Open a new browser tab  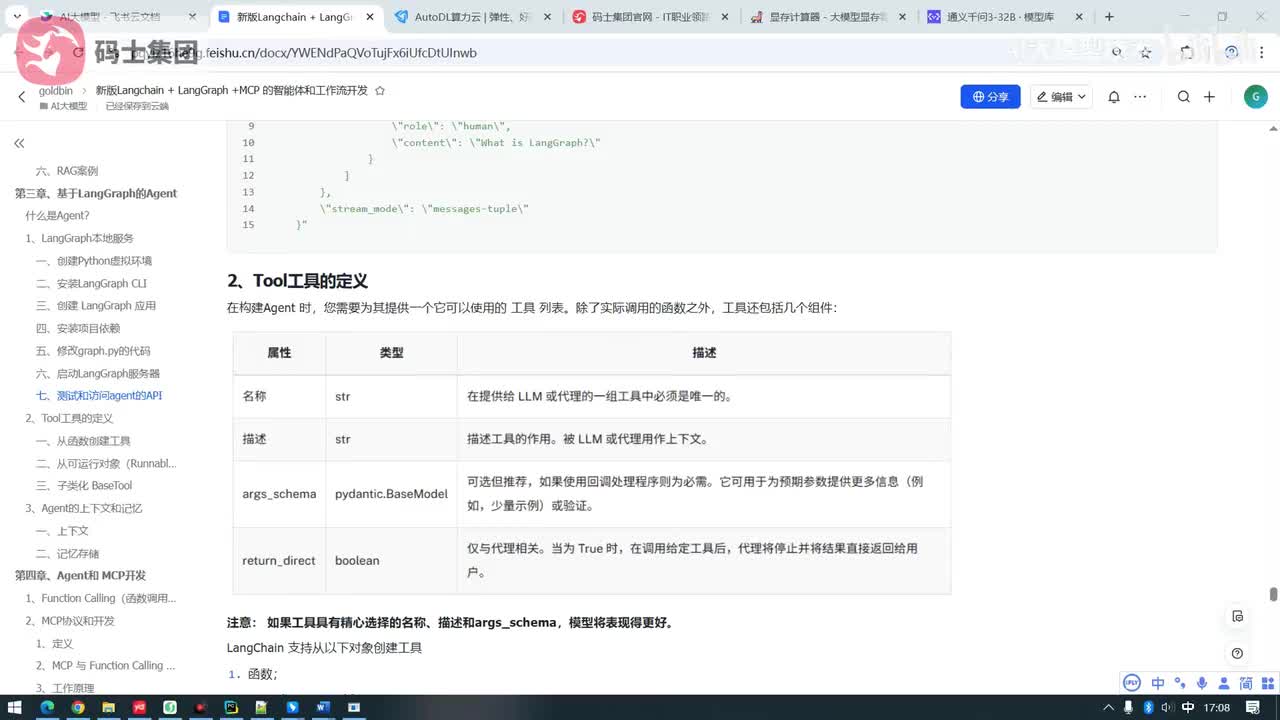pyautogui.click(x=1109, y=17)
